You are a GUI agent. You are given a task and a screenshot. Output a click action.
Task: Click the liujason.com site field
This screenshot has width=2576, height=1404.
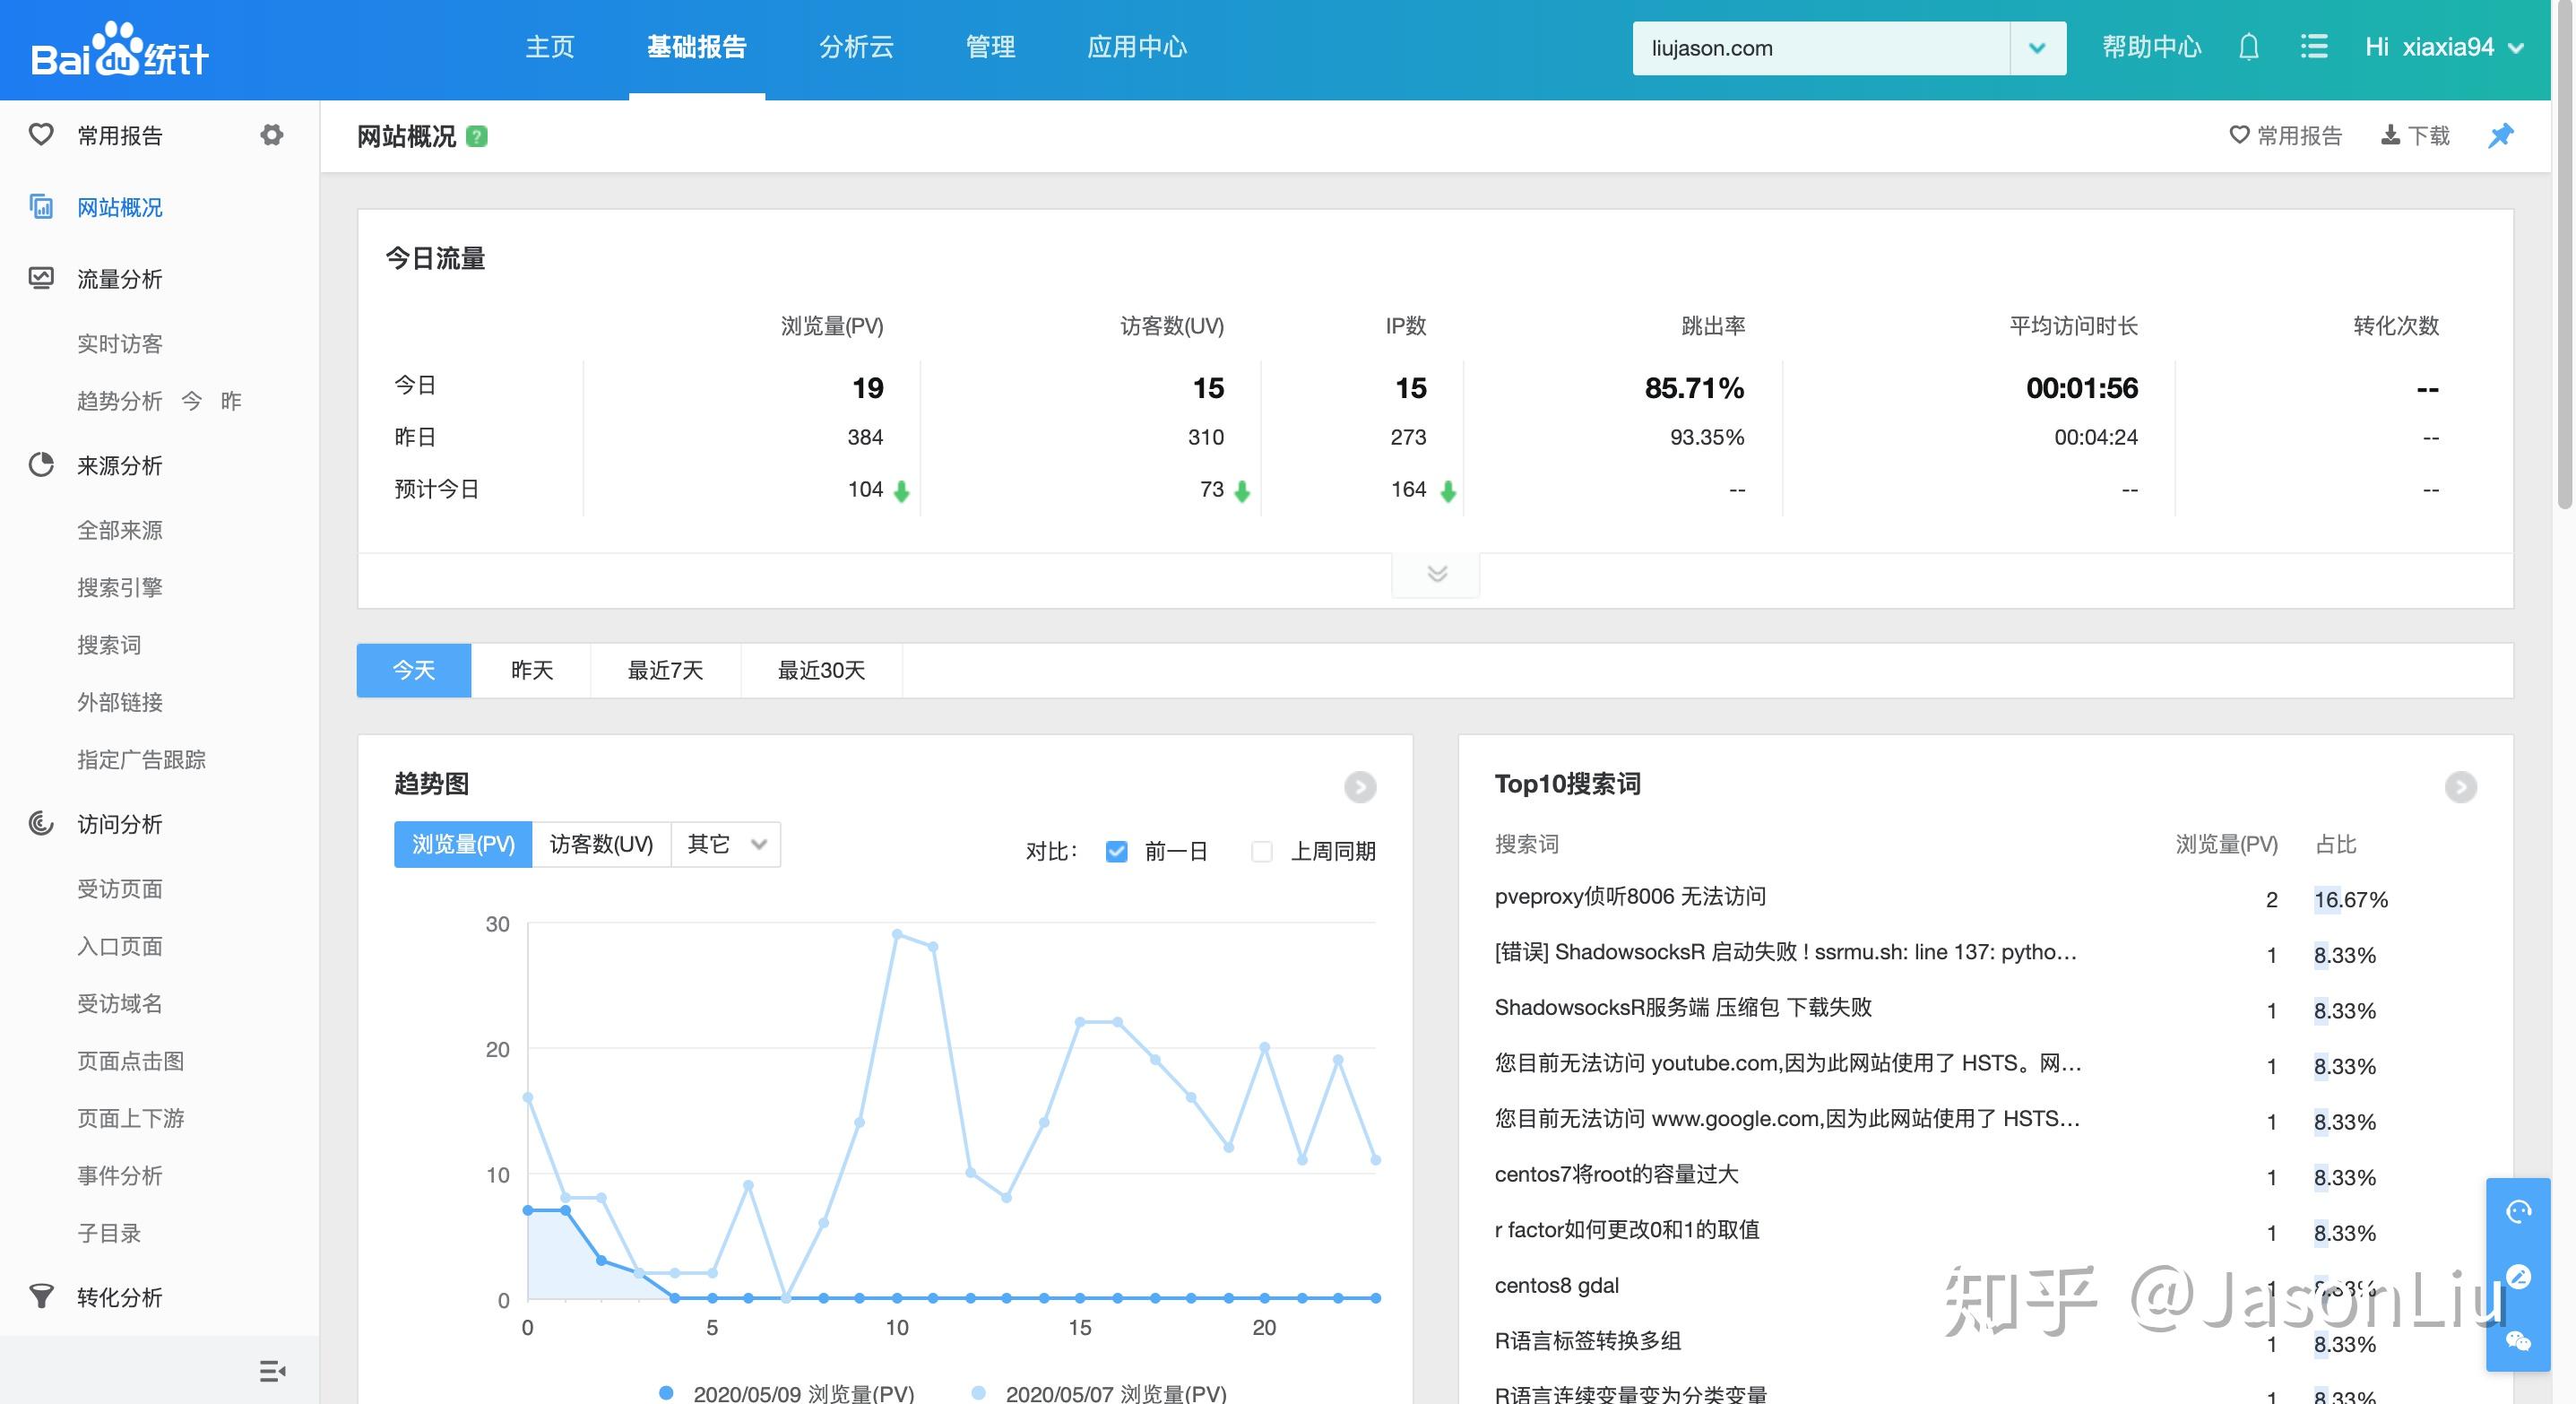1821,48
